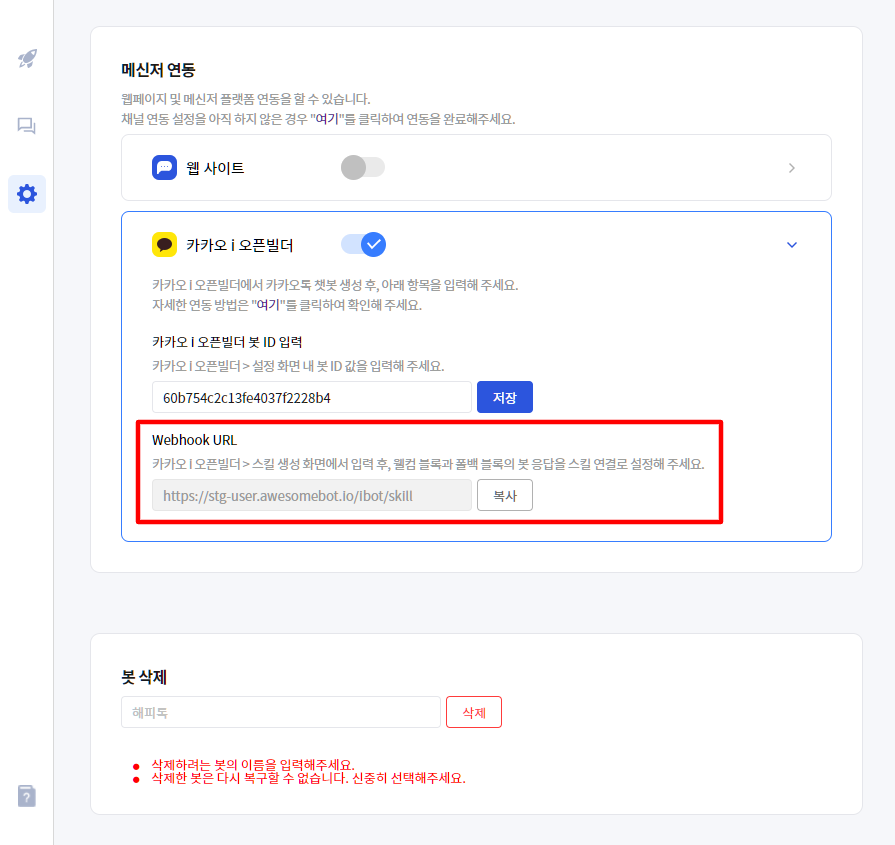Click the 저장 button for bot ID

(x=505, y=397)
